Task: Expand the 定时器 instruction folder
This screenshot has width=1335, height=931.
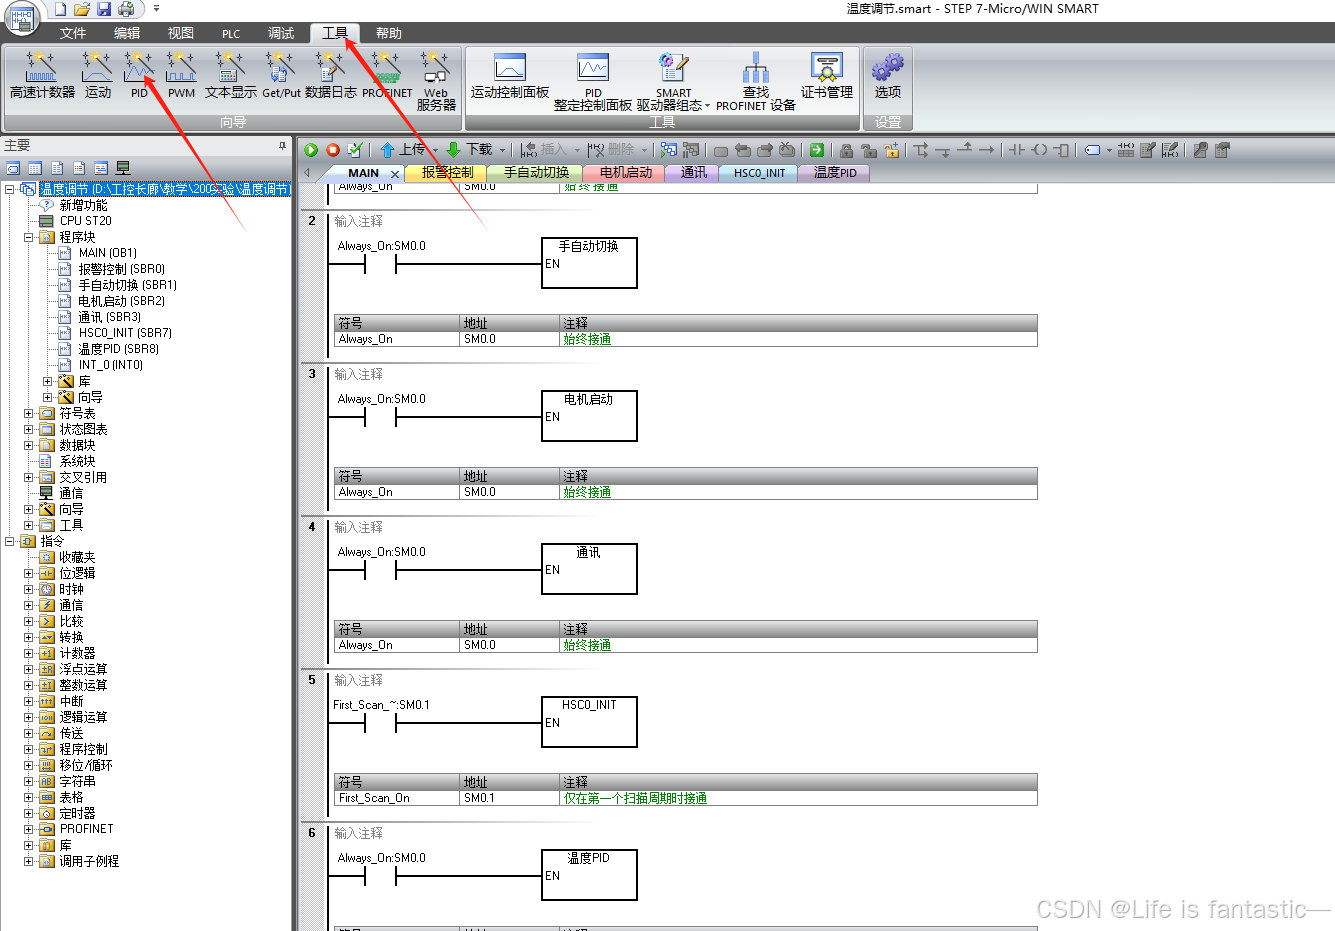Action: click(29, 813)
